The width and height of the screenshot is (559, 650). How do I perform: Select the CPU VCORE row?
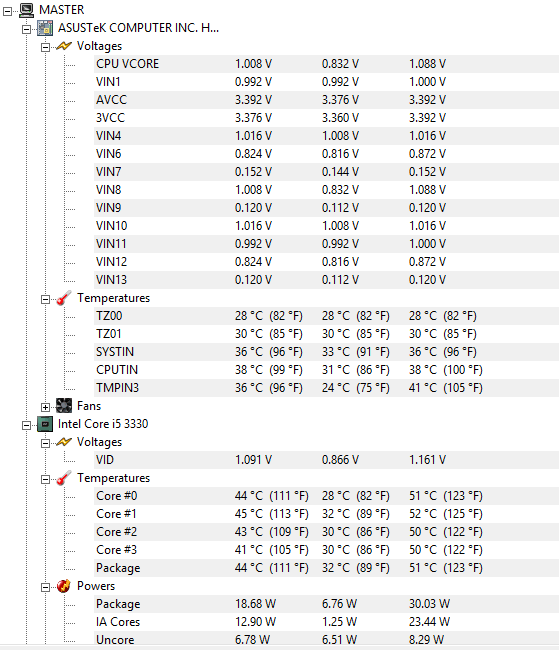(326, 64)
